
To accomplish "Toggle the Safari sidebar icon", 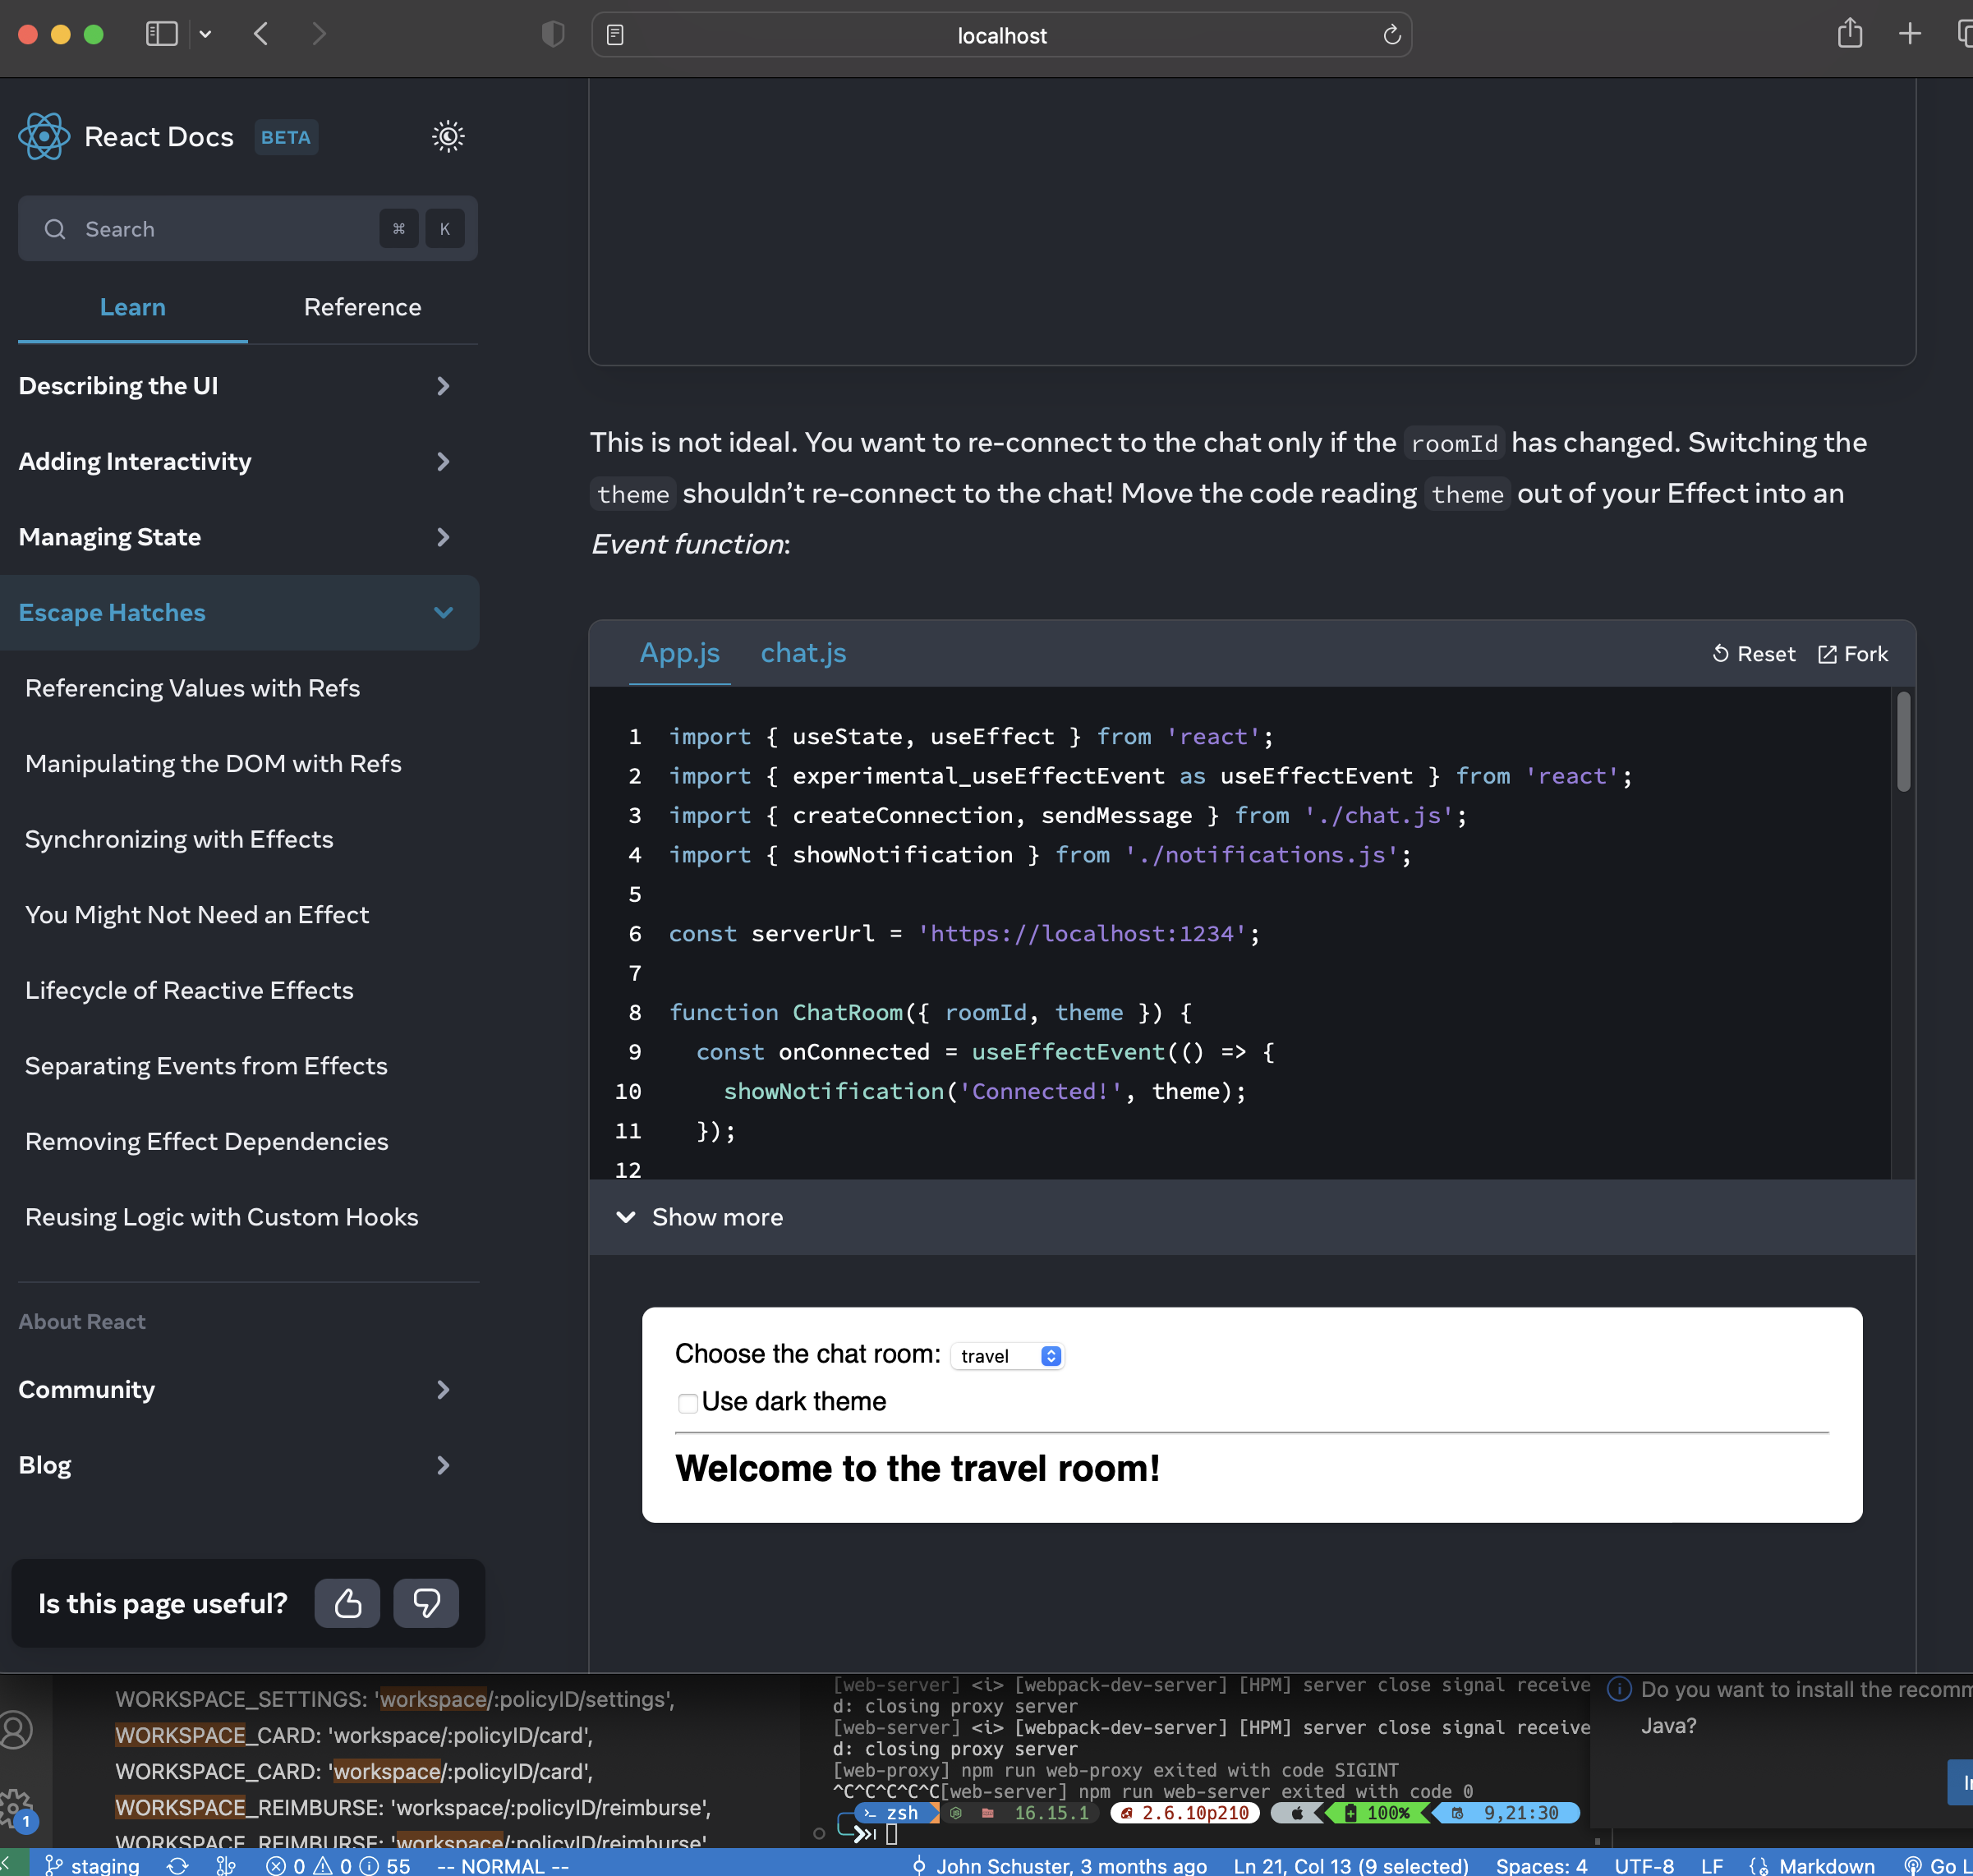I will (161, 34).
